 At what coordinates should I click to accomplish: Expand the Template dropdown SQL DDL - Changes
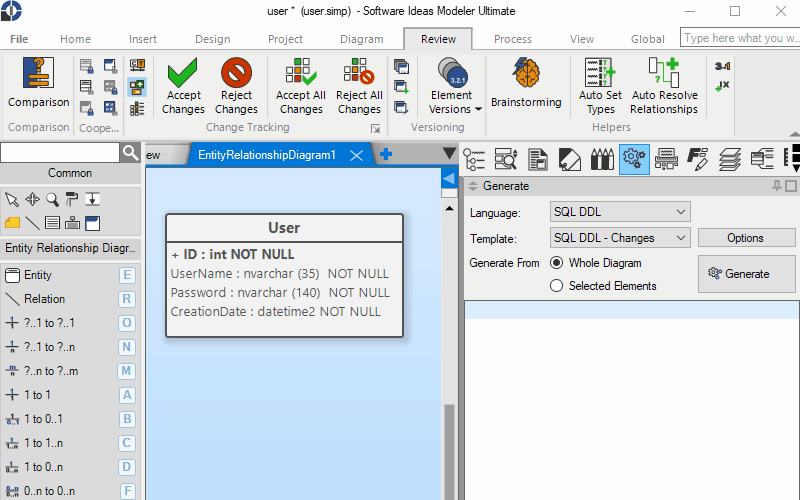click(x=620, y=238)
